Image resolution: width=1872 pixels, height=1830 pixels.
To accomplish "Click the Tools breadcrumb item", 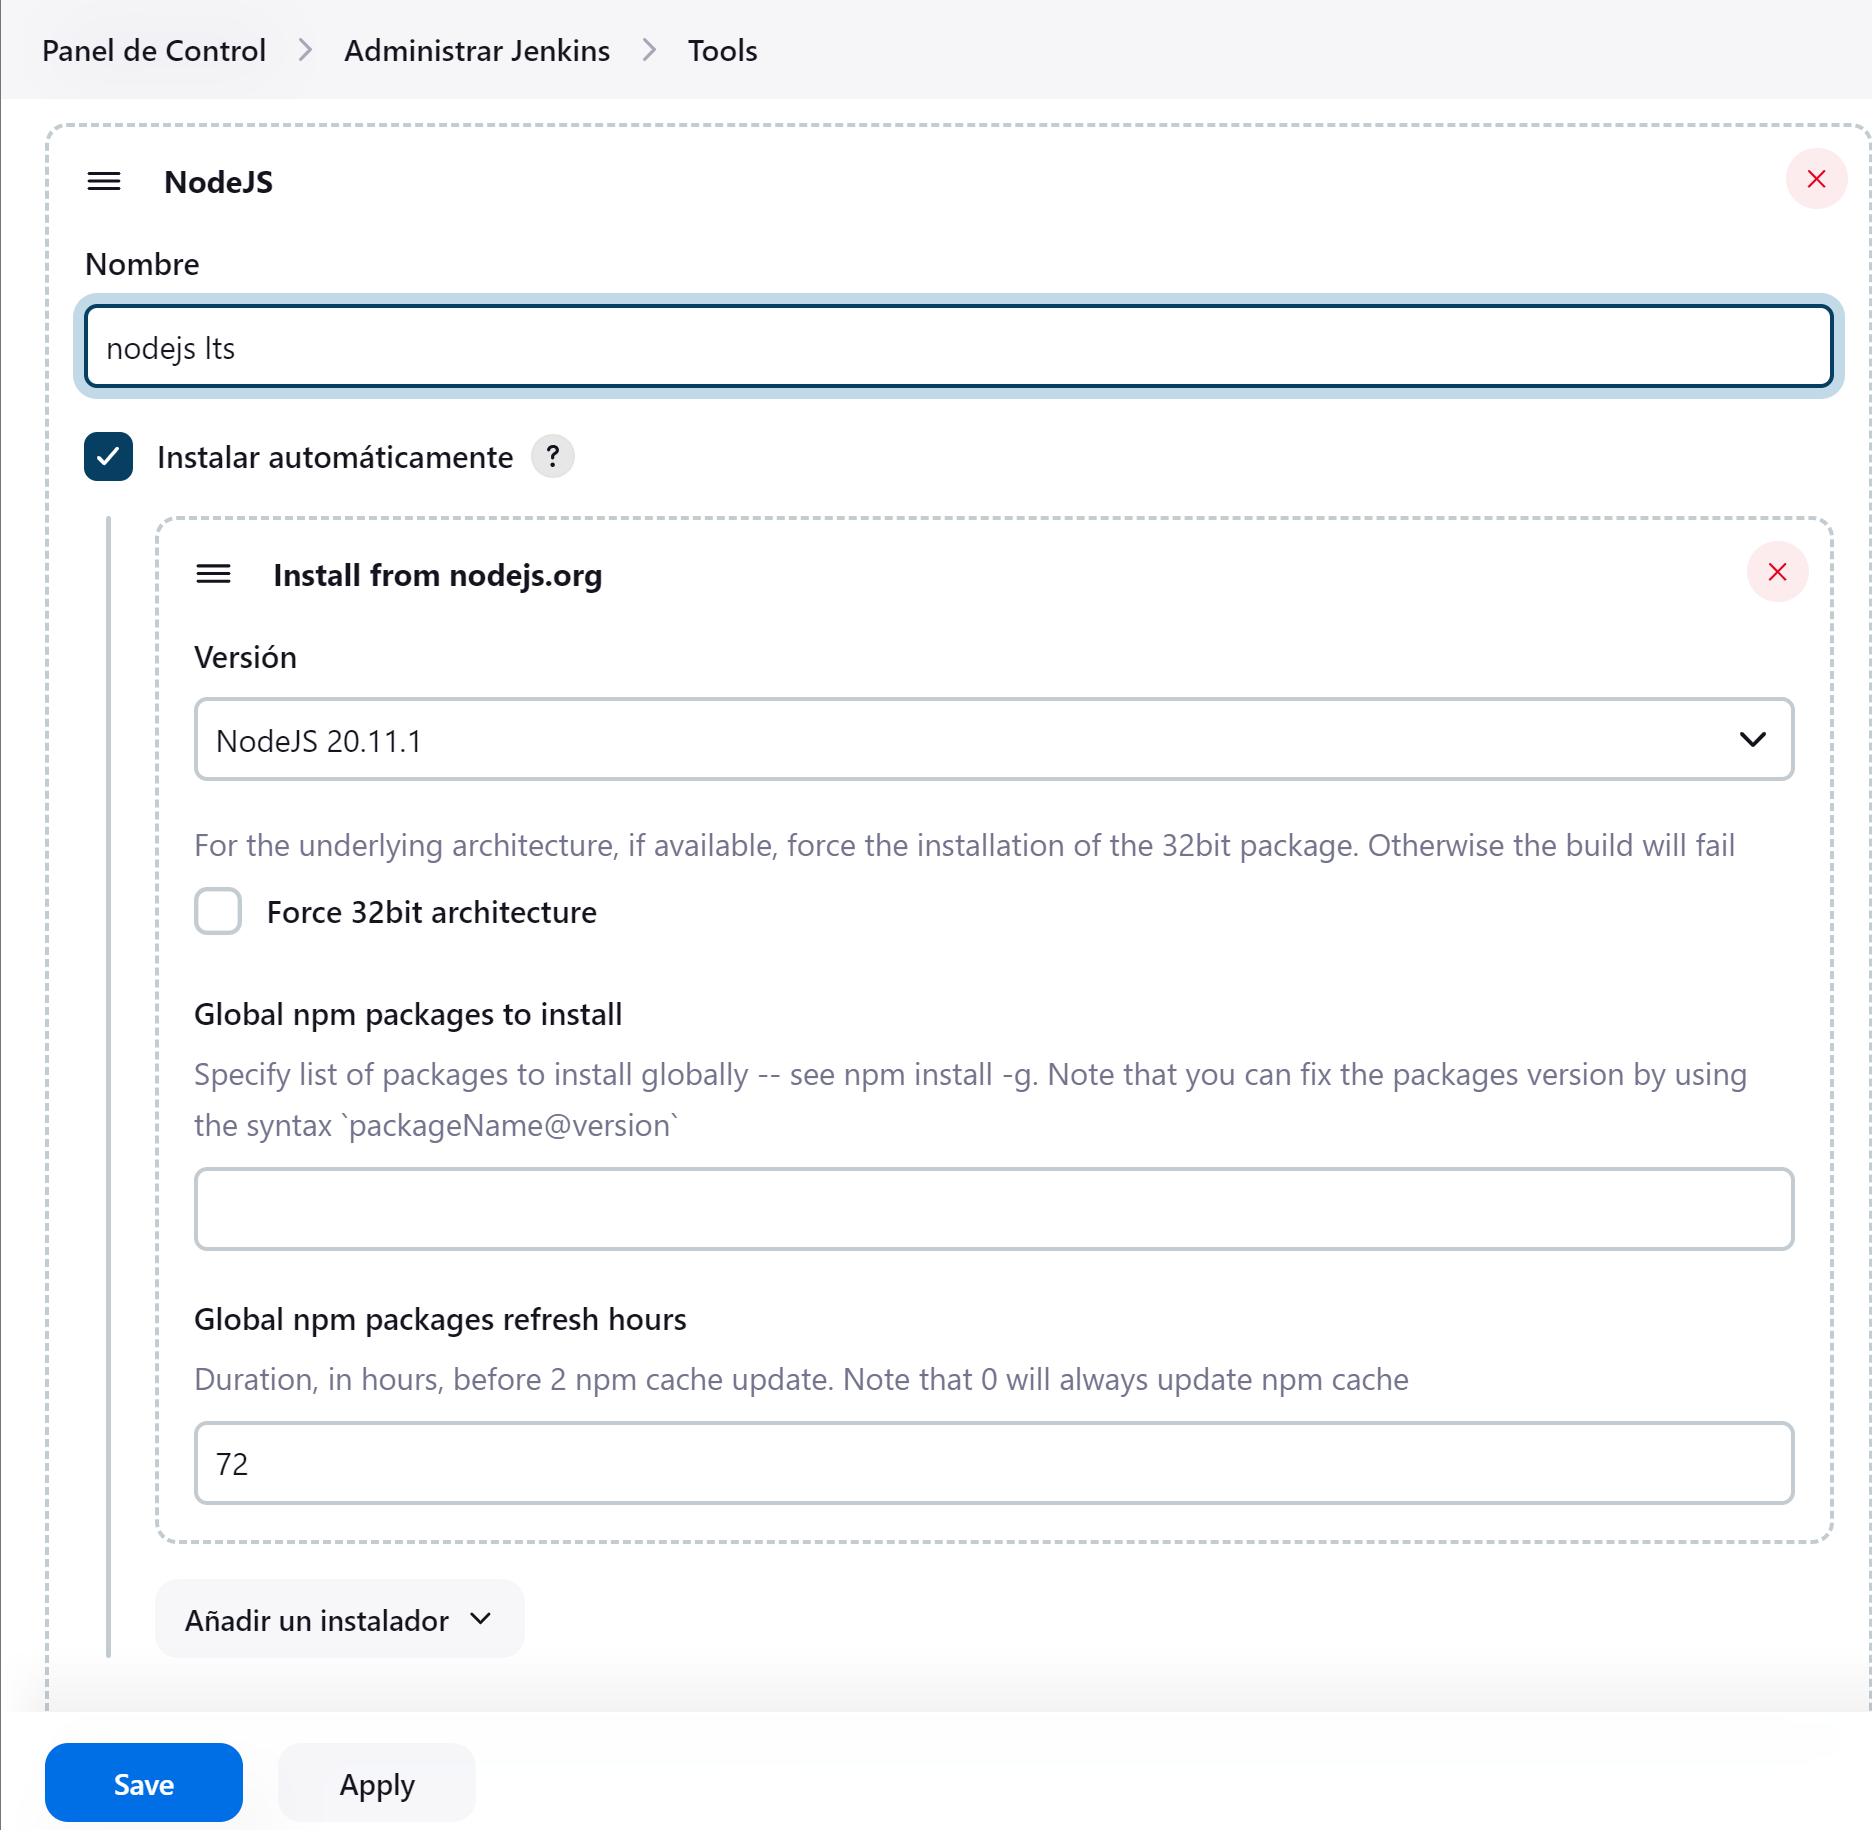I will pyautogui.click(x=721, y=50).
